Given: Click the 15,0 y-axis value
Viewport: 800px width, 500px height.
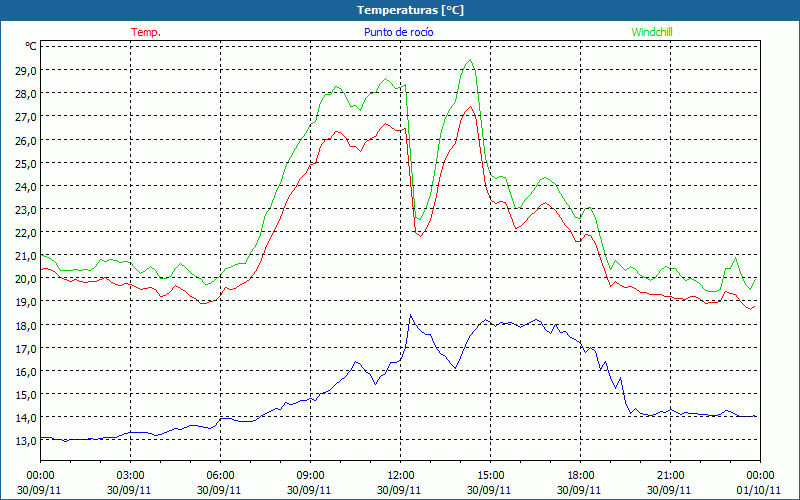Looking at the screenshot, I should pyautogui.click(x=26, y=395).
